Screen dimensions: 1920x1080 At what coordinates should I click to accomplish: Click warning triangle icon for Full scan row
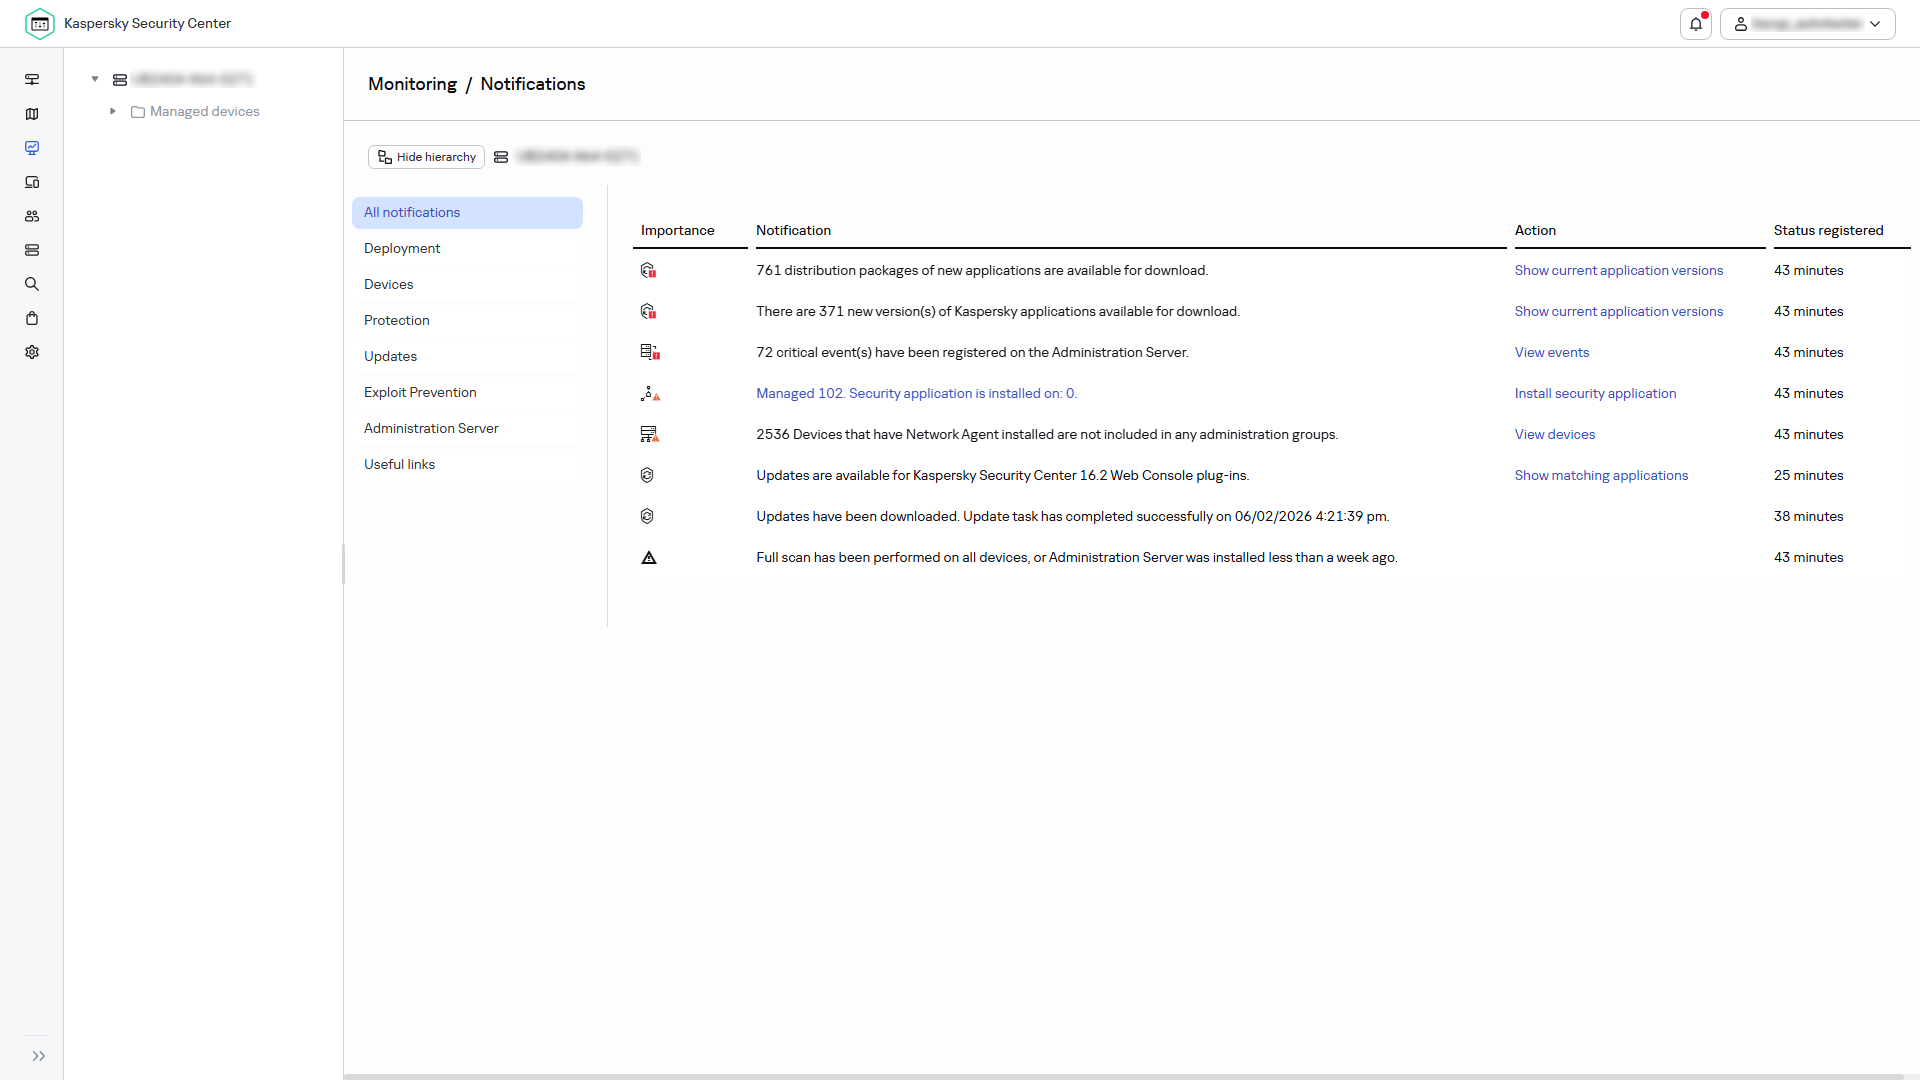click(x=649, y=558)
